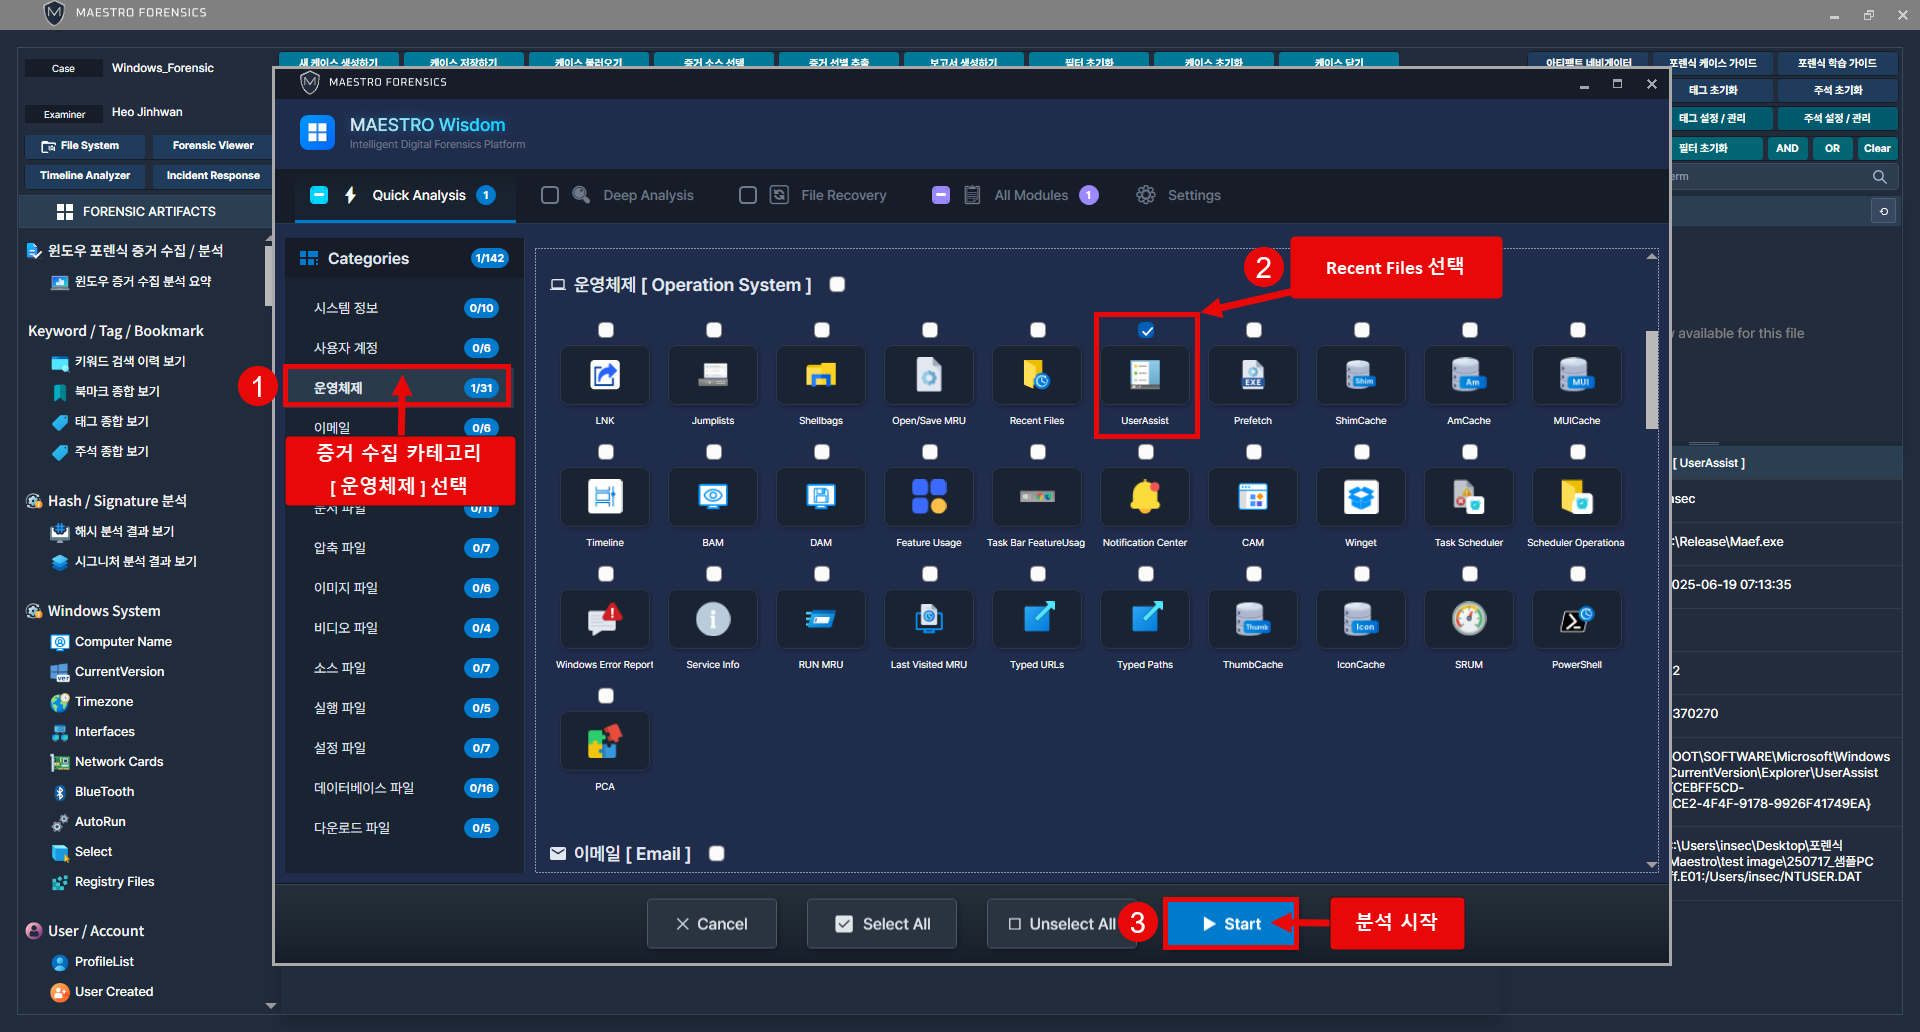Check the LNK checkbox
This screenshot has width=1920, height=1032.
(606, 330)
